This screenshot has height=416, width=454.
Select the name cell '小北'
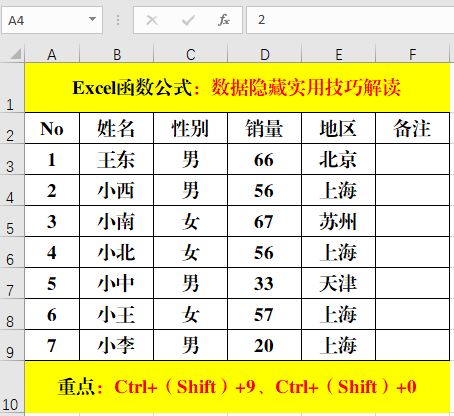coord(116,252)
